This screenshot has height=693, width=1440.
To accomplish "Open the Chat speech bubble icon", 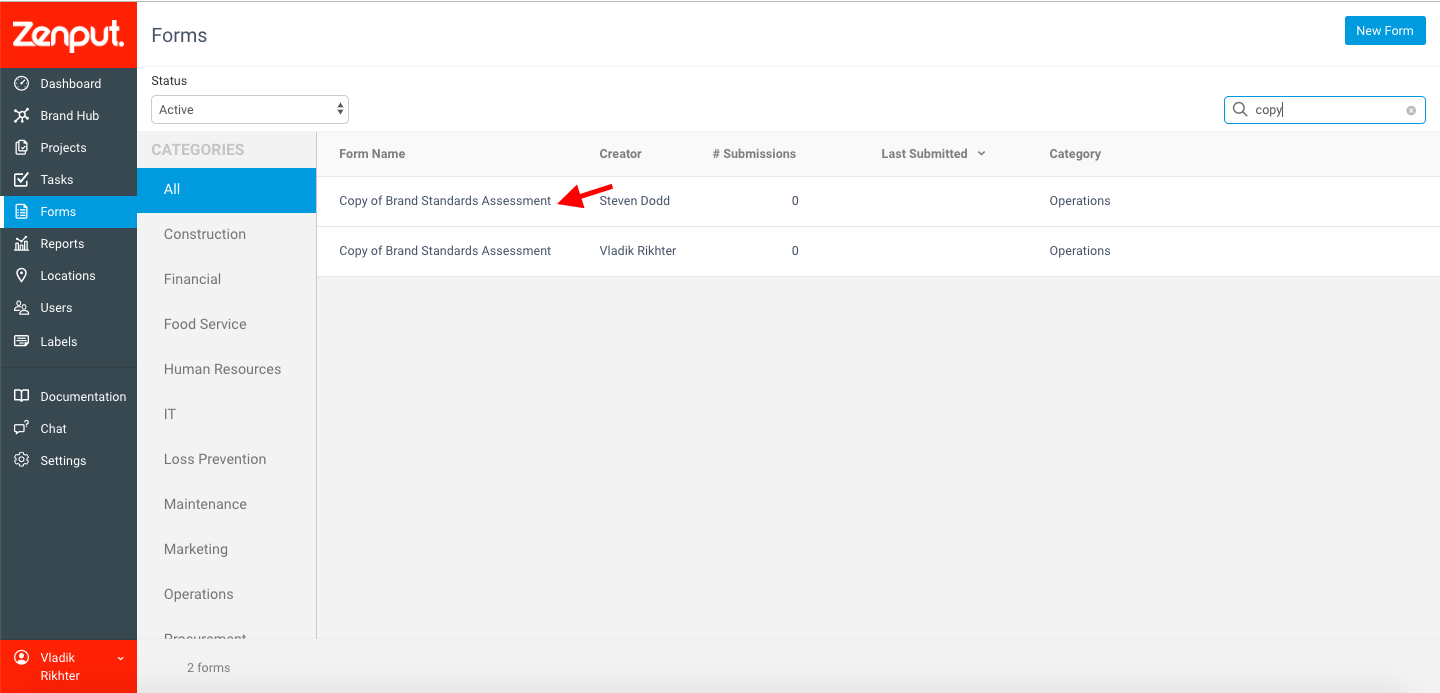I will pos(21,428).
